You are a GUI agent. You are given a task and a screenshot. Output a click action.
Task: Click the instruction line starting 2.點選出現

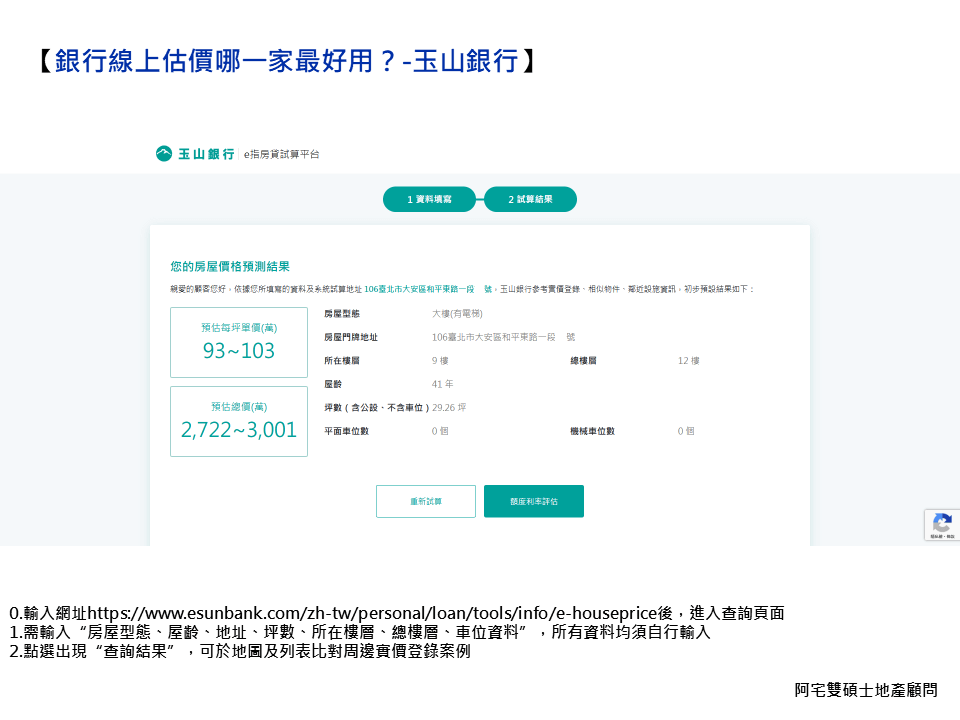coord(240,651)
